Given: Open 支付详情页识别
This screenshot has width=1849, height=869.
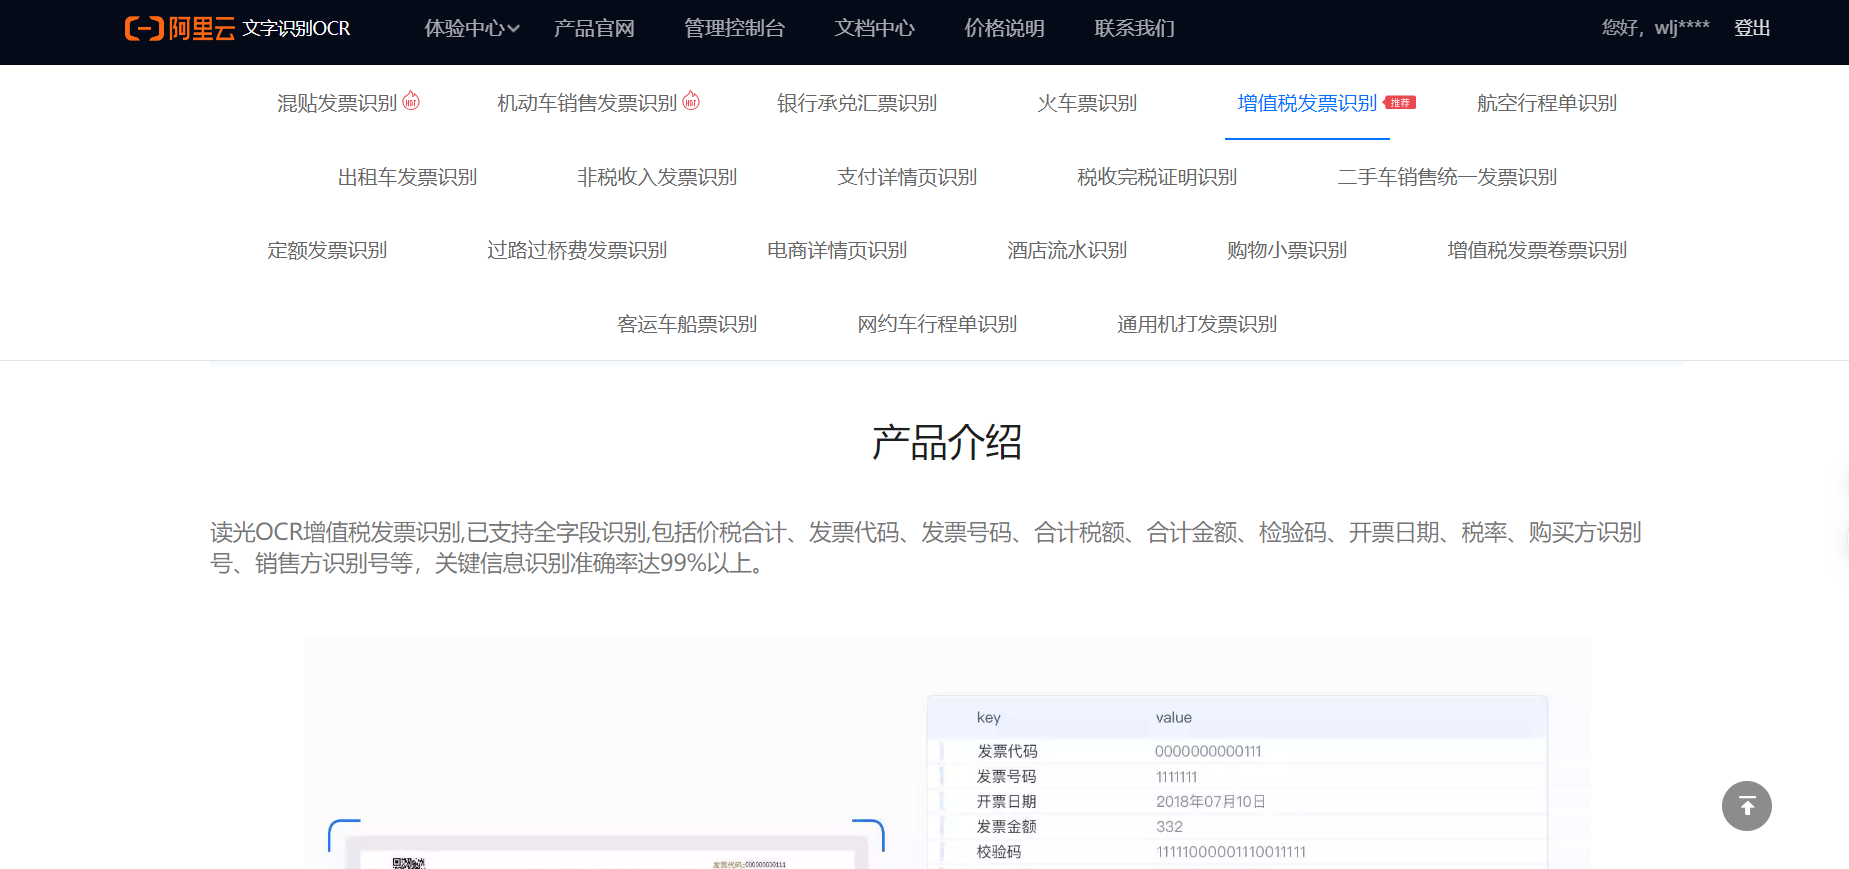Looking at the screenshot, I should point(907,177).
